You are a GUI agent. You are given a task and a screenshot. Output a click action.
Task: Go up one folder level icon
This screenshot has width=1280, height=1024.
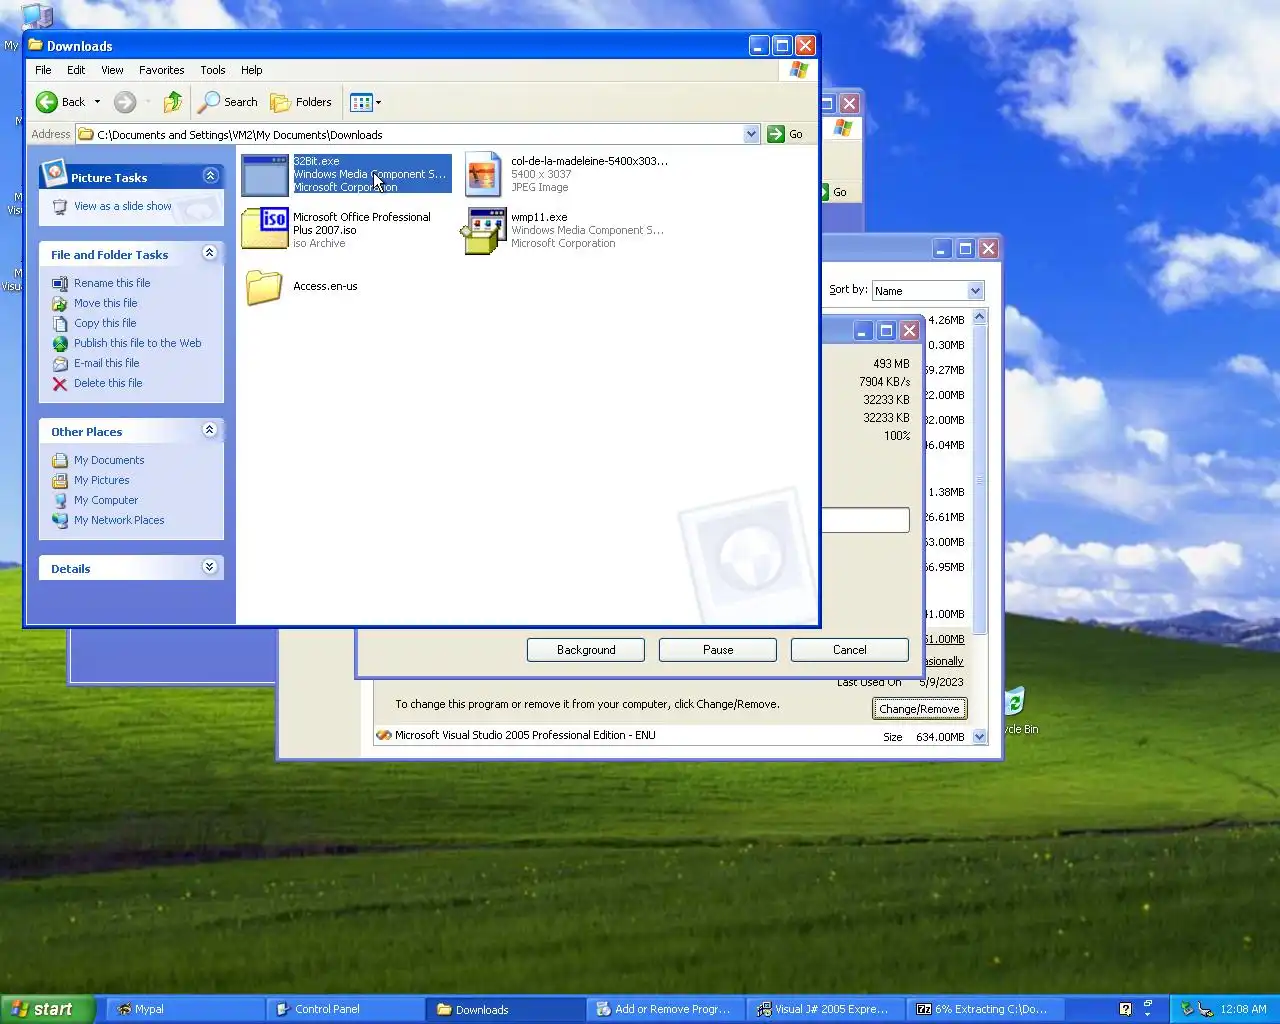(x=173, y=102)
